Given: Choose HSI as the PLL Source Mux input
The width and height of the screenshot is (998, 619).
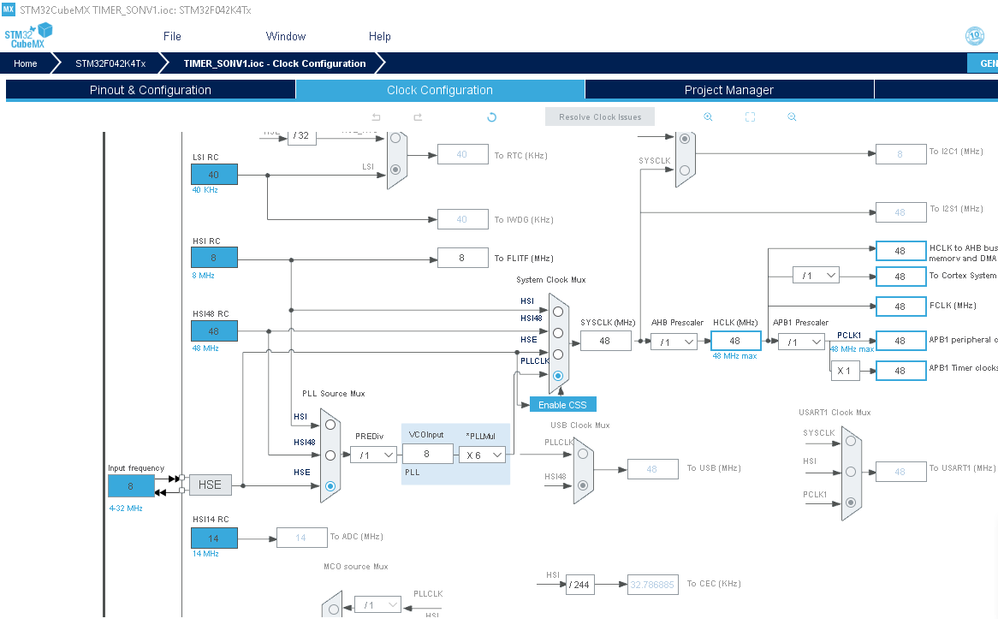Looking at the screenshot, I should (330, 424).
